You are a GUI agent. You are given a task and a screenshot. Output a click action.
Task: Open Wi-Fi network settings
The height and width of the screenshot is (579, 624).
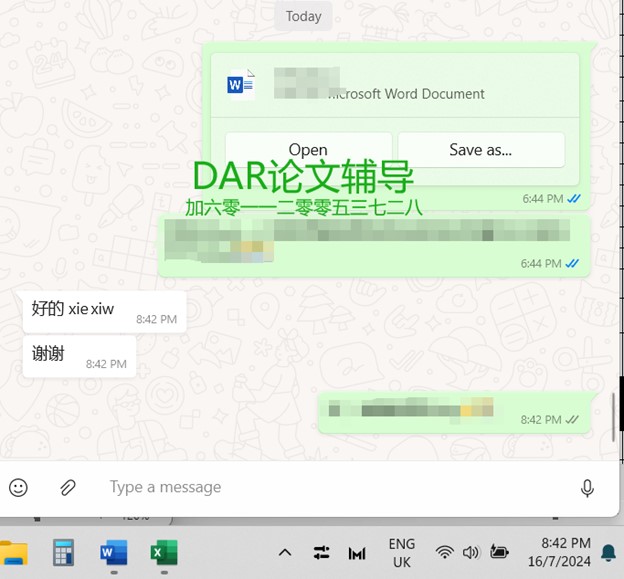click(445, 552)
